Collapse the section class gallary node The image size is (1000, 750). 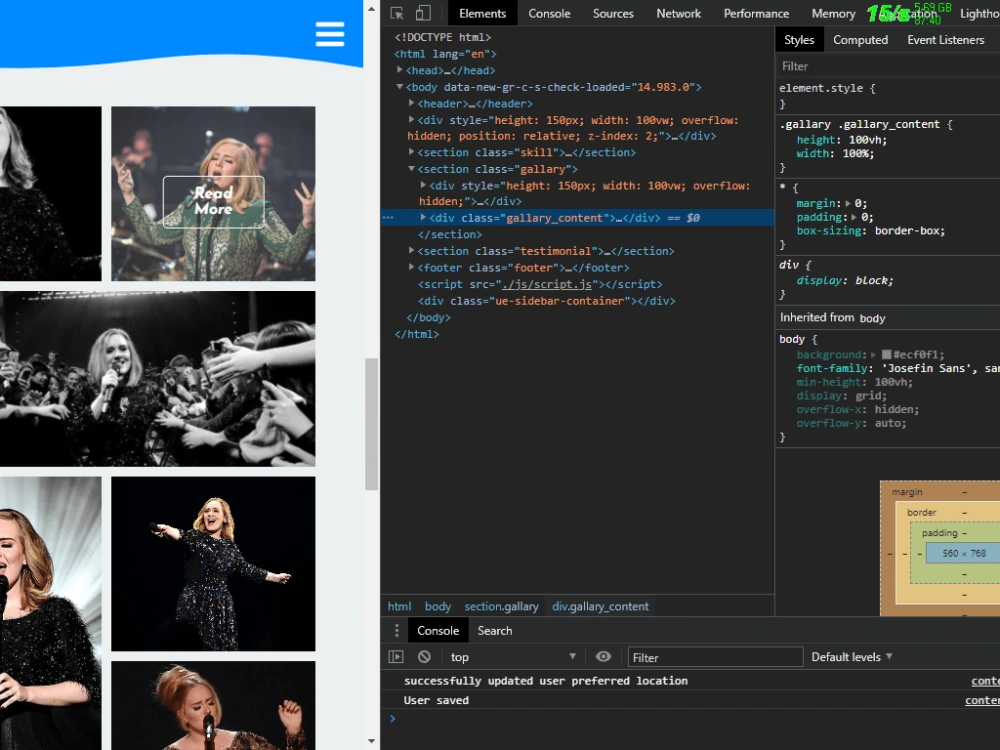(411, 169)
